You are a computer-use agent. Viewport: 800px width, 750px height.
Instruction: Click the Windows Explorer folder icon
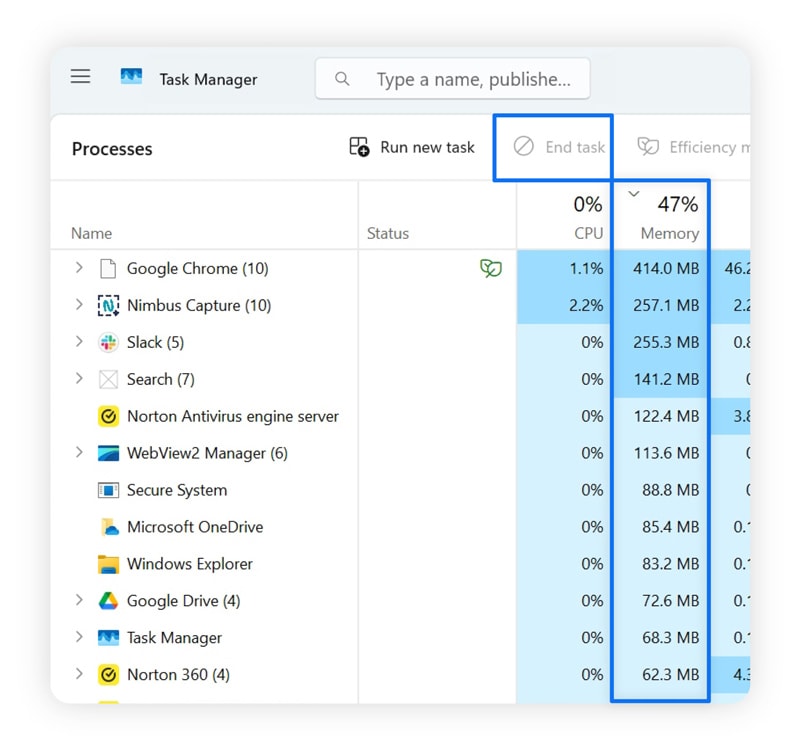107,564
